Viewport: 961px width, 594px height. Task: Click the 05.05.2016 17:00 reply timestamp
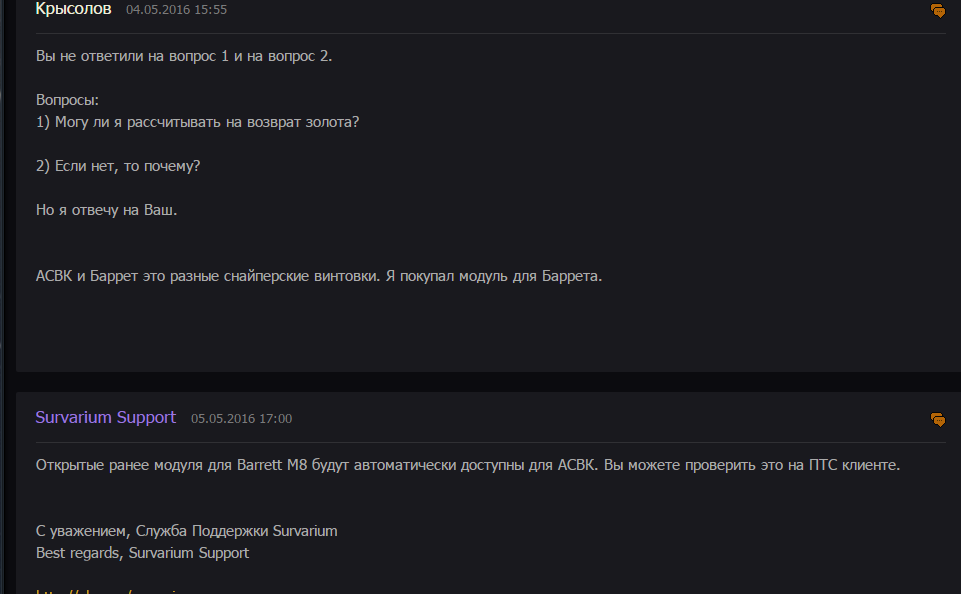pos(241,418)
